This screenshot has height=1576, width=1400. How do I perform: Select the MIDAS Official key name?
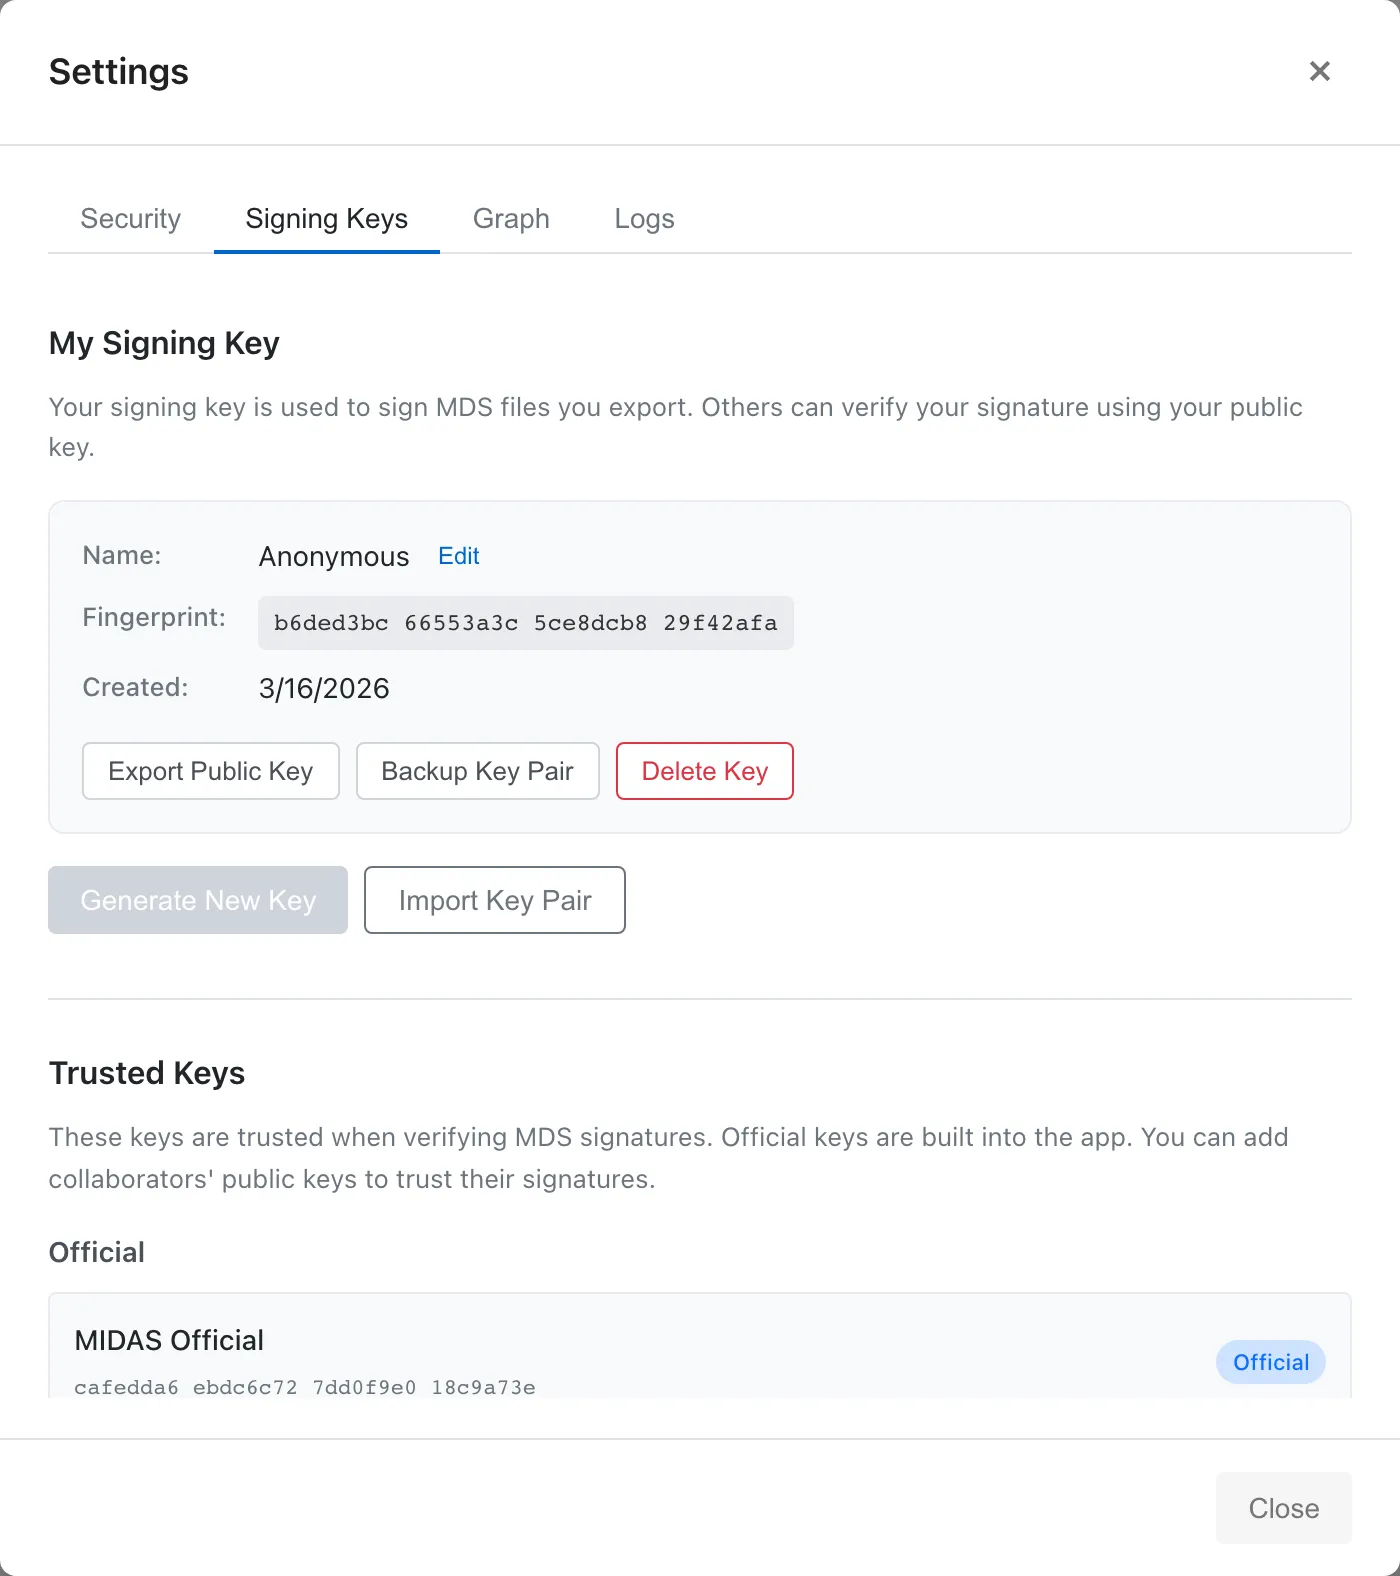point(169,1340)
